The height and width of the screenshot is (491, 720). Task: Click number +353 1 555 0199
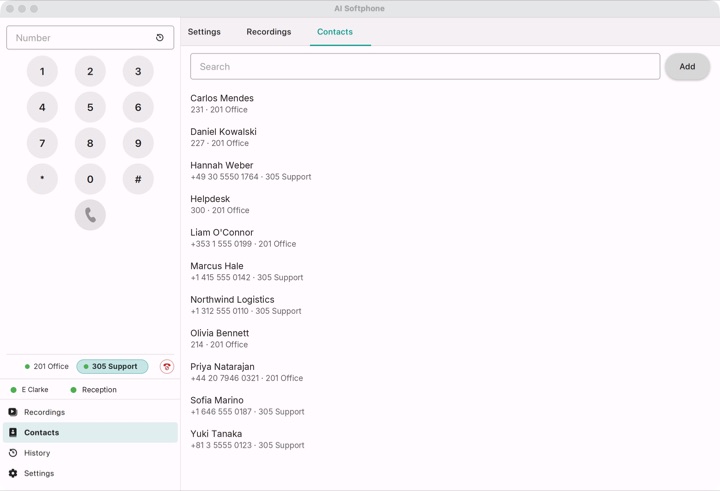pos(221,244)
